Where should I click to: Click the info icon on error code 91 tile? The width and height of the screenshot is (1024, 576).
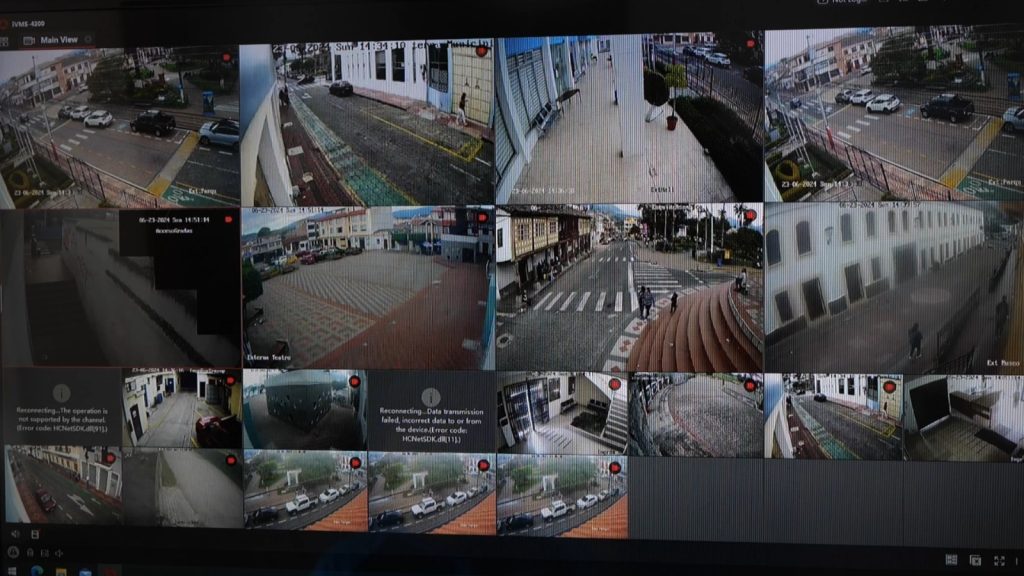(x=61, y=393)
